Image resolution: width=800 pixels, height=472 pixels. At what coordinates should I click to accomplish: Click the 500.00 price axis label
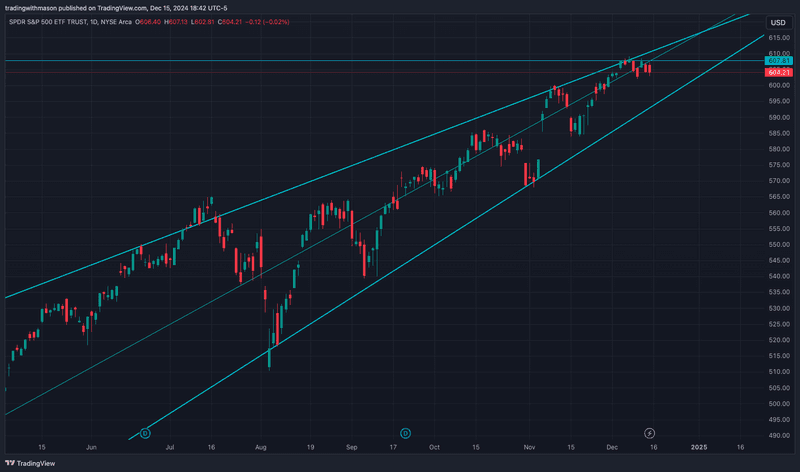[779, 404]
